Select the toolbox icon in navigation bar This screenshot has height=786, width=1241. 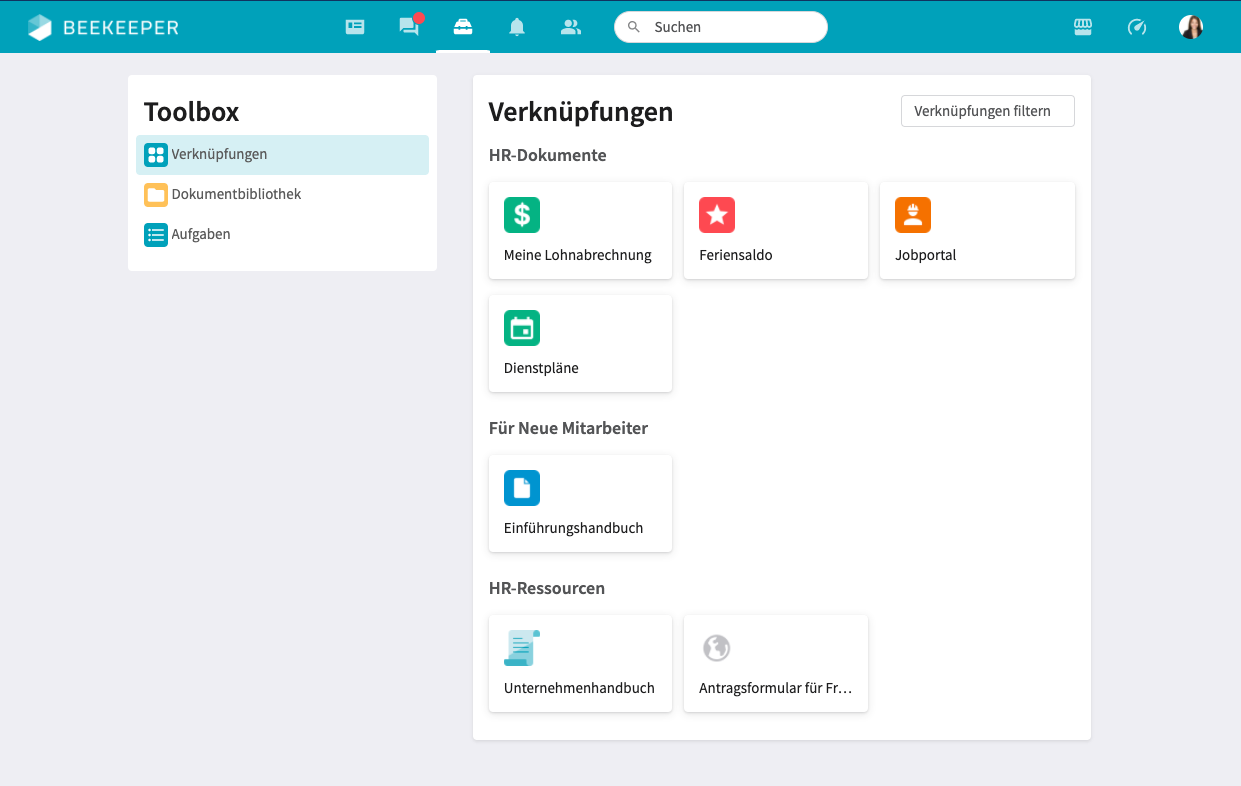tap(463, 27)
